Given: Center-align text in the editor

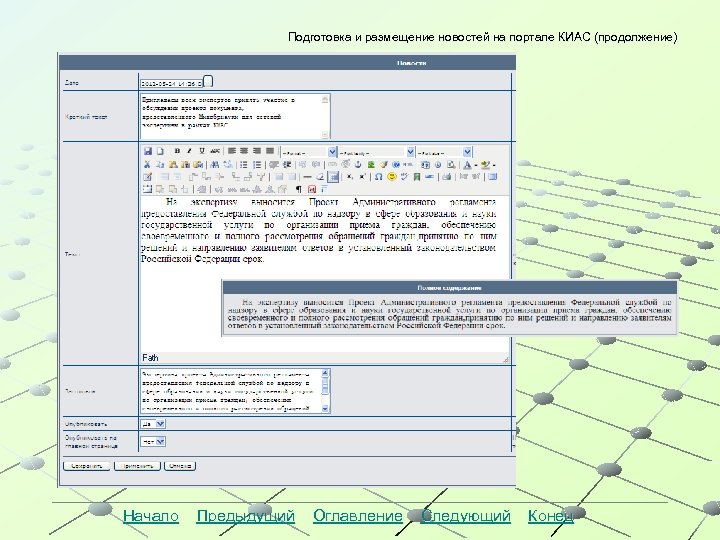Looking at the screenshot, I should [244, 151].
